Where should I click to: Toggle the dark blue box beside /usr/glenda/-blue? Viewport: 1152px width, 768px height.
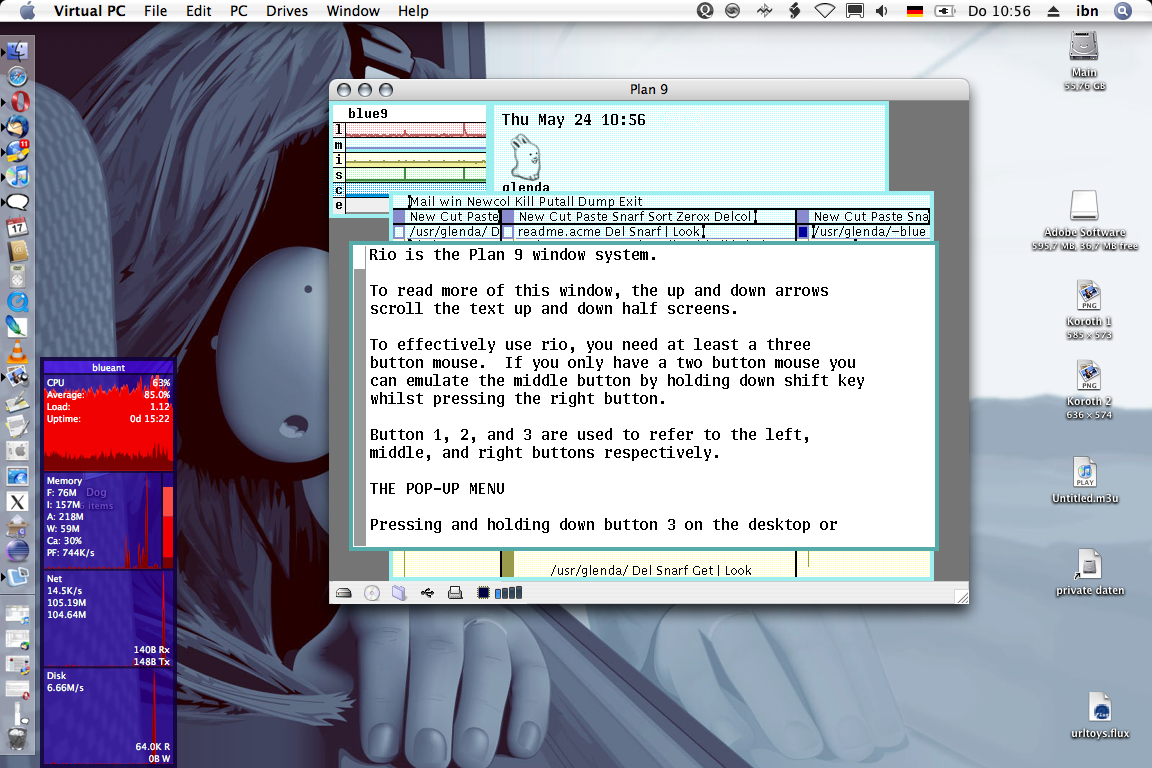point(803,232)
